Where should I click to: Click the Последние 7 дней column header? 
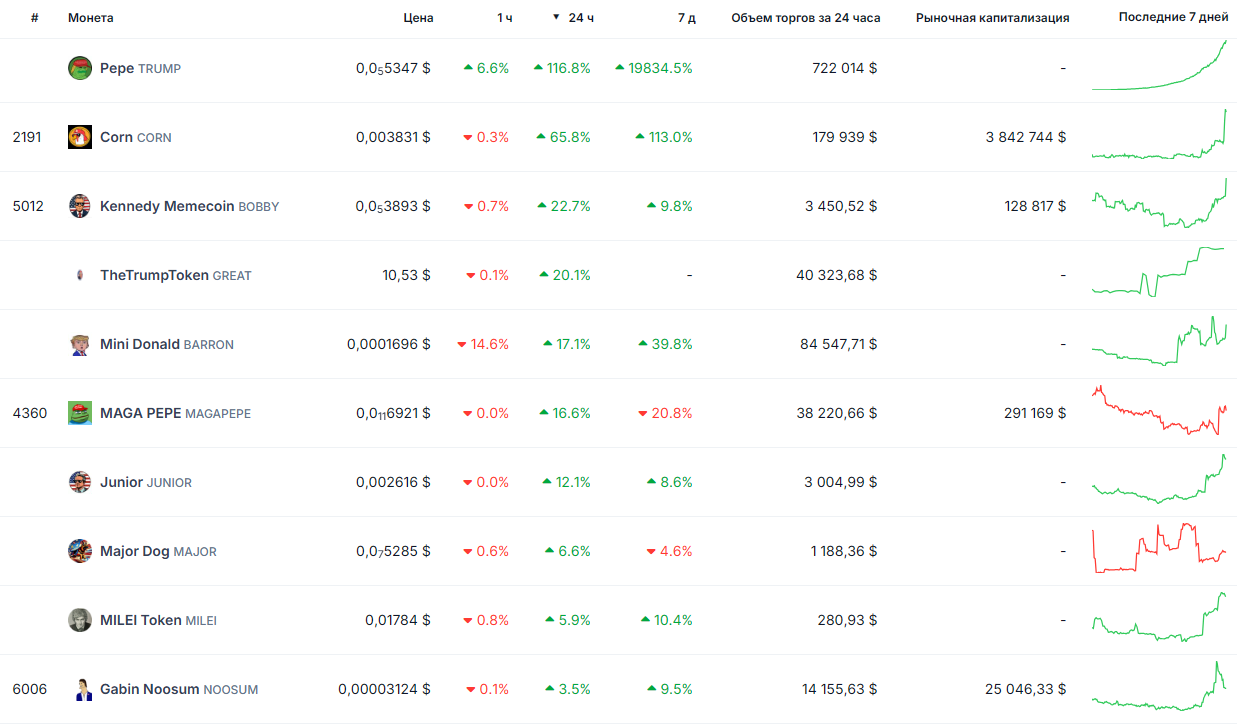pyautogui.click(x=1174, y=18)
